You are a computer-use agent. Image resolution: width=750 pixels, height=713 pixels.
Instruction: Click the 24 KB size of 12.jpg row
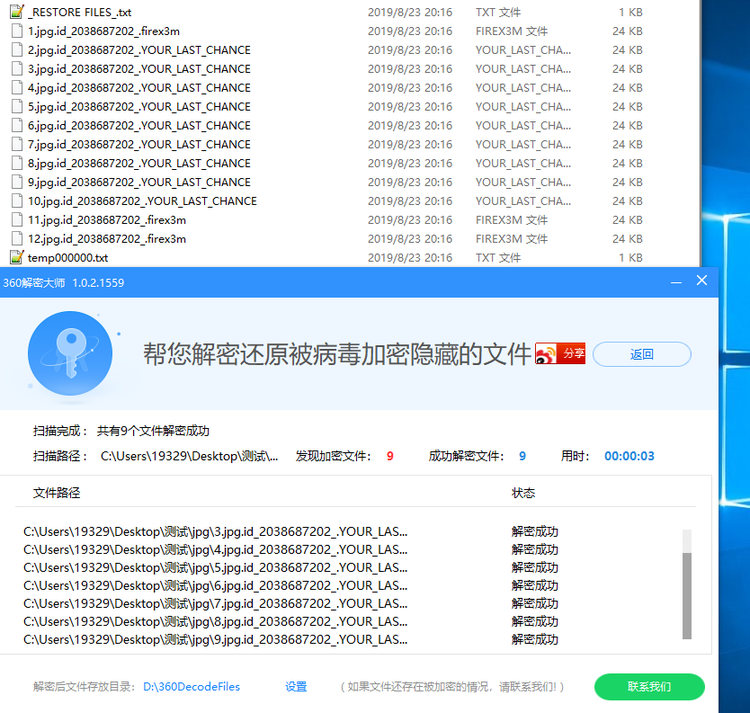pos(627,239)
